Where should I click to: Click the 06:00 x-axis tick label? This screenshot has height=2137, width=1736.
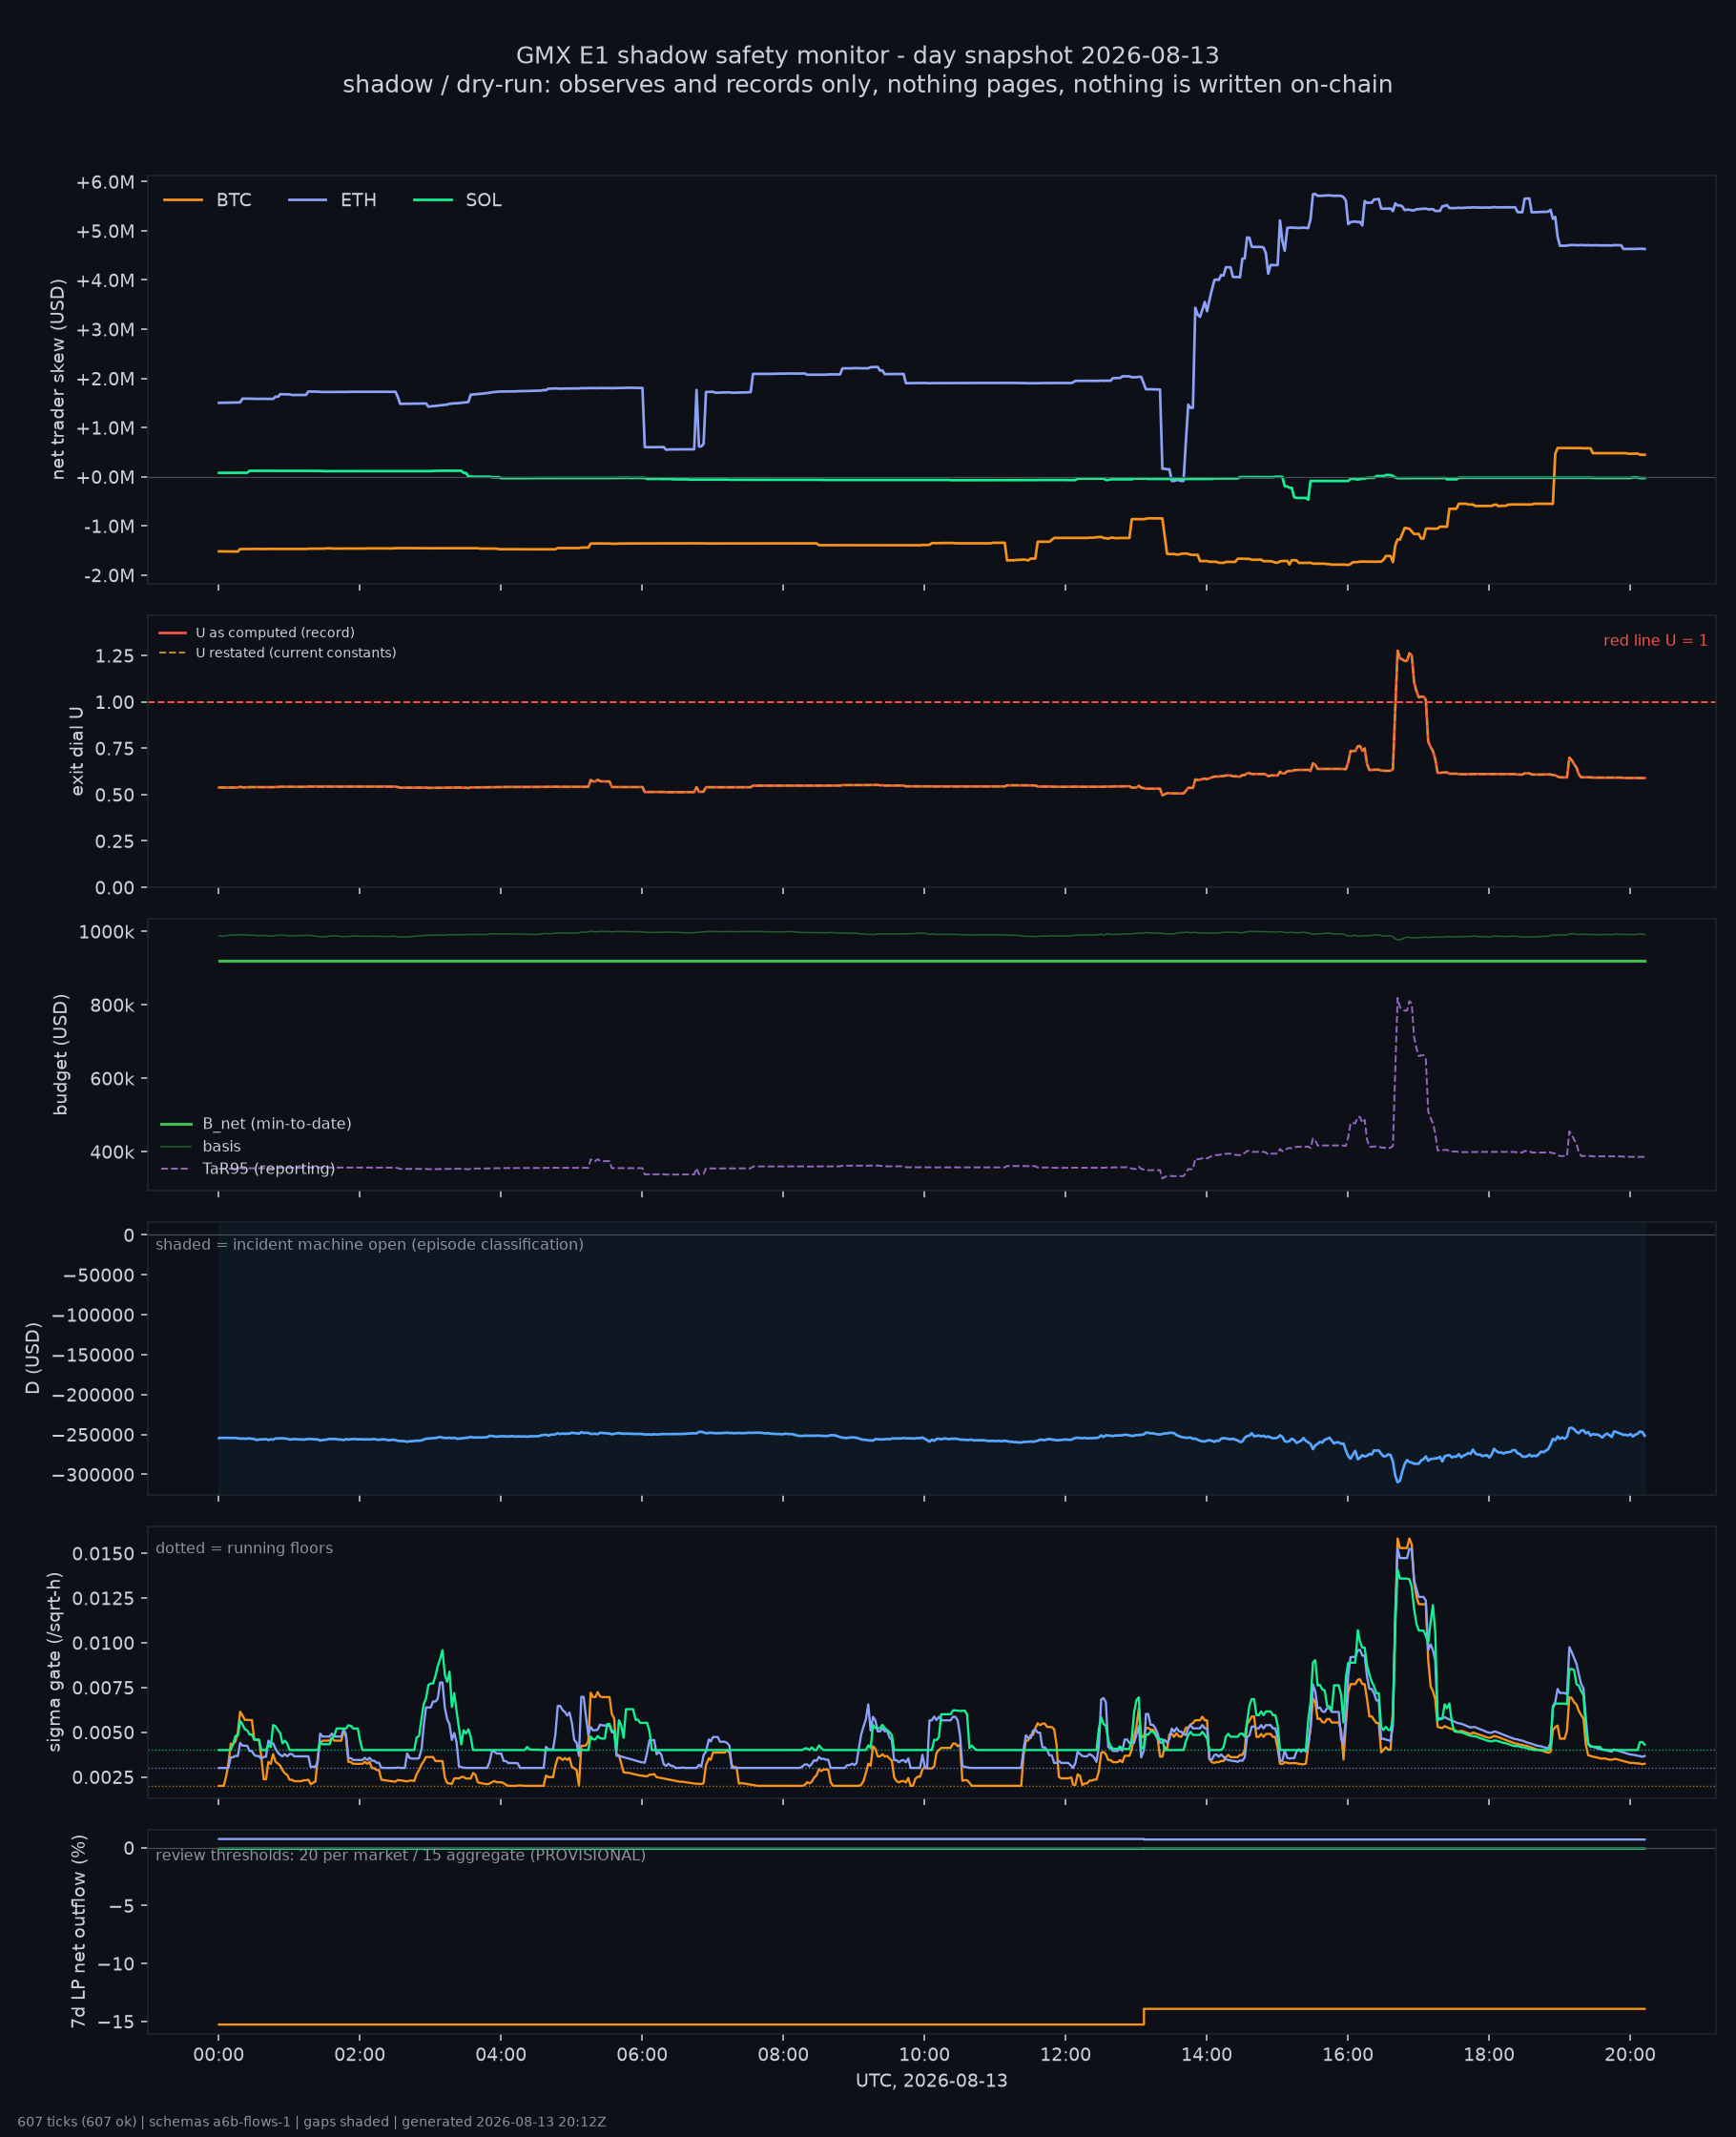point(641,2055)
